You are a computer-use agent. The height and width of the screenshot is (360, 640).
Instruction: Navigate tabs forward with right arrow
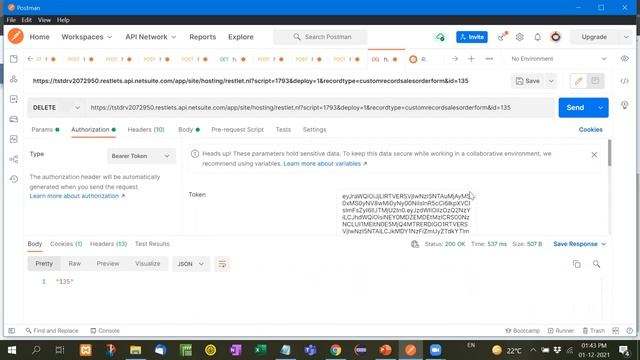(x=455, y=59)
